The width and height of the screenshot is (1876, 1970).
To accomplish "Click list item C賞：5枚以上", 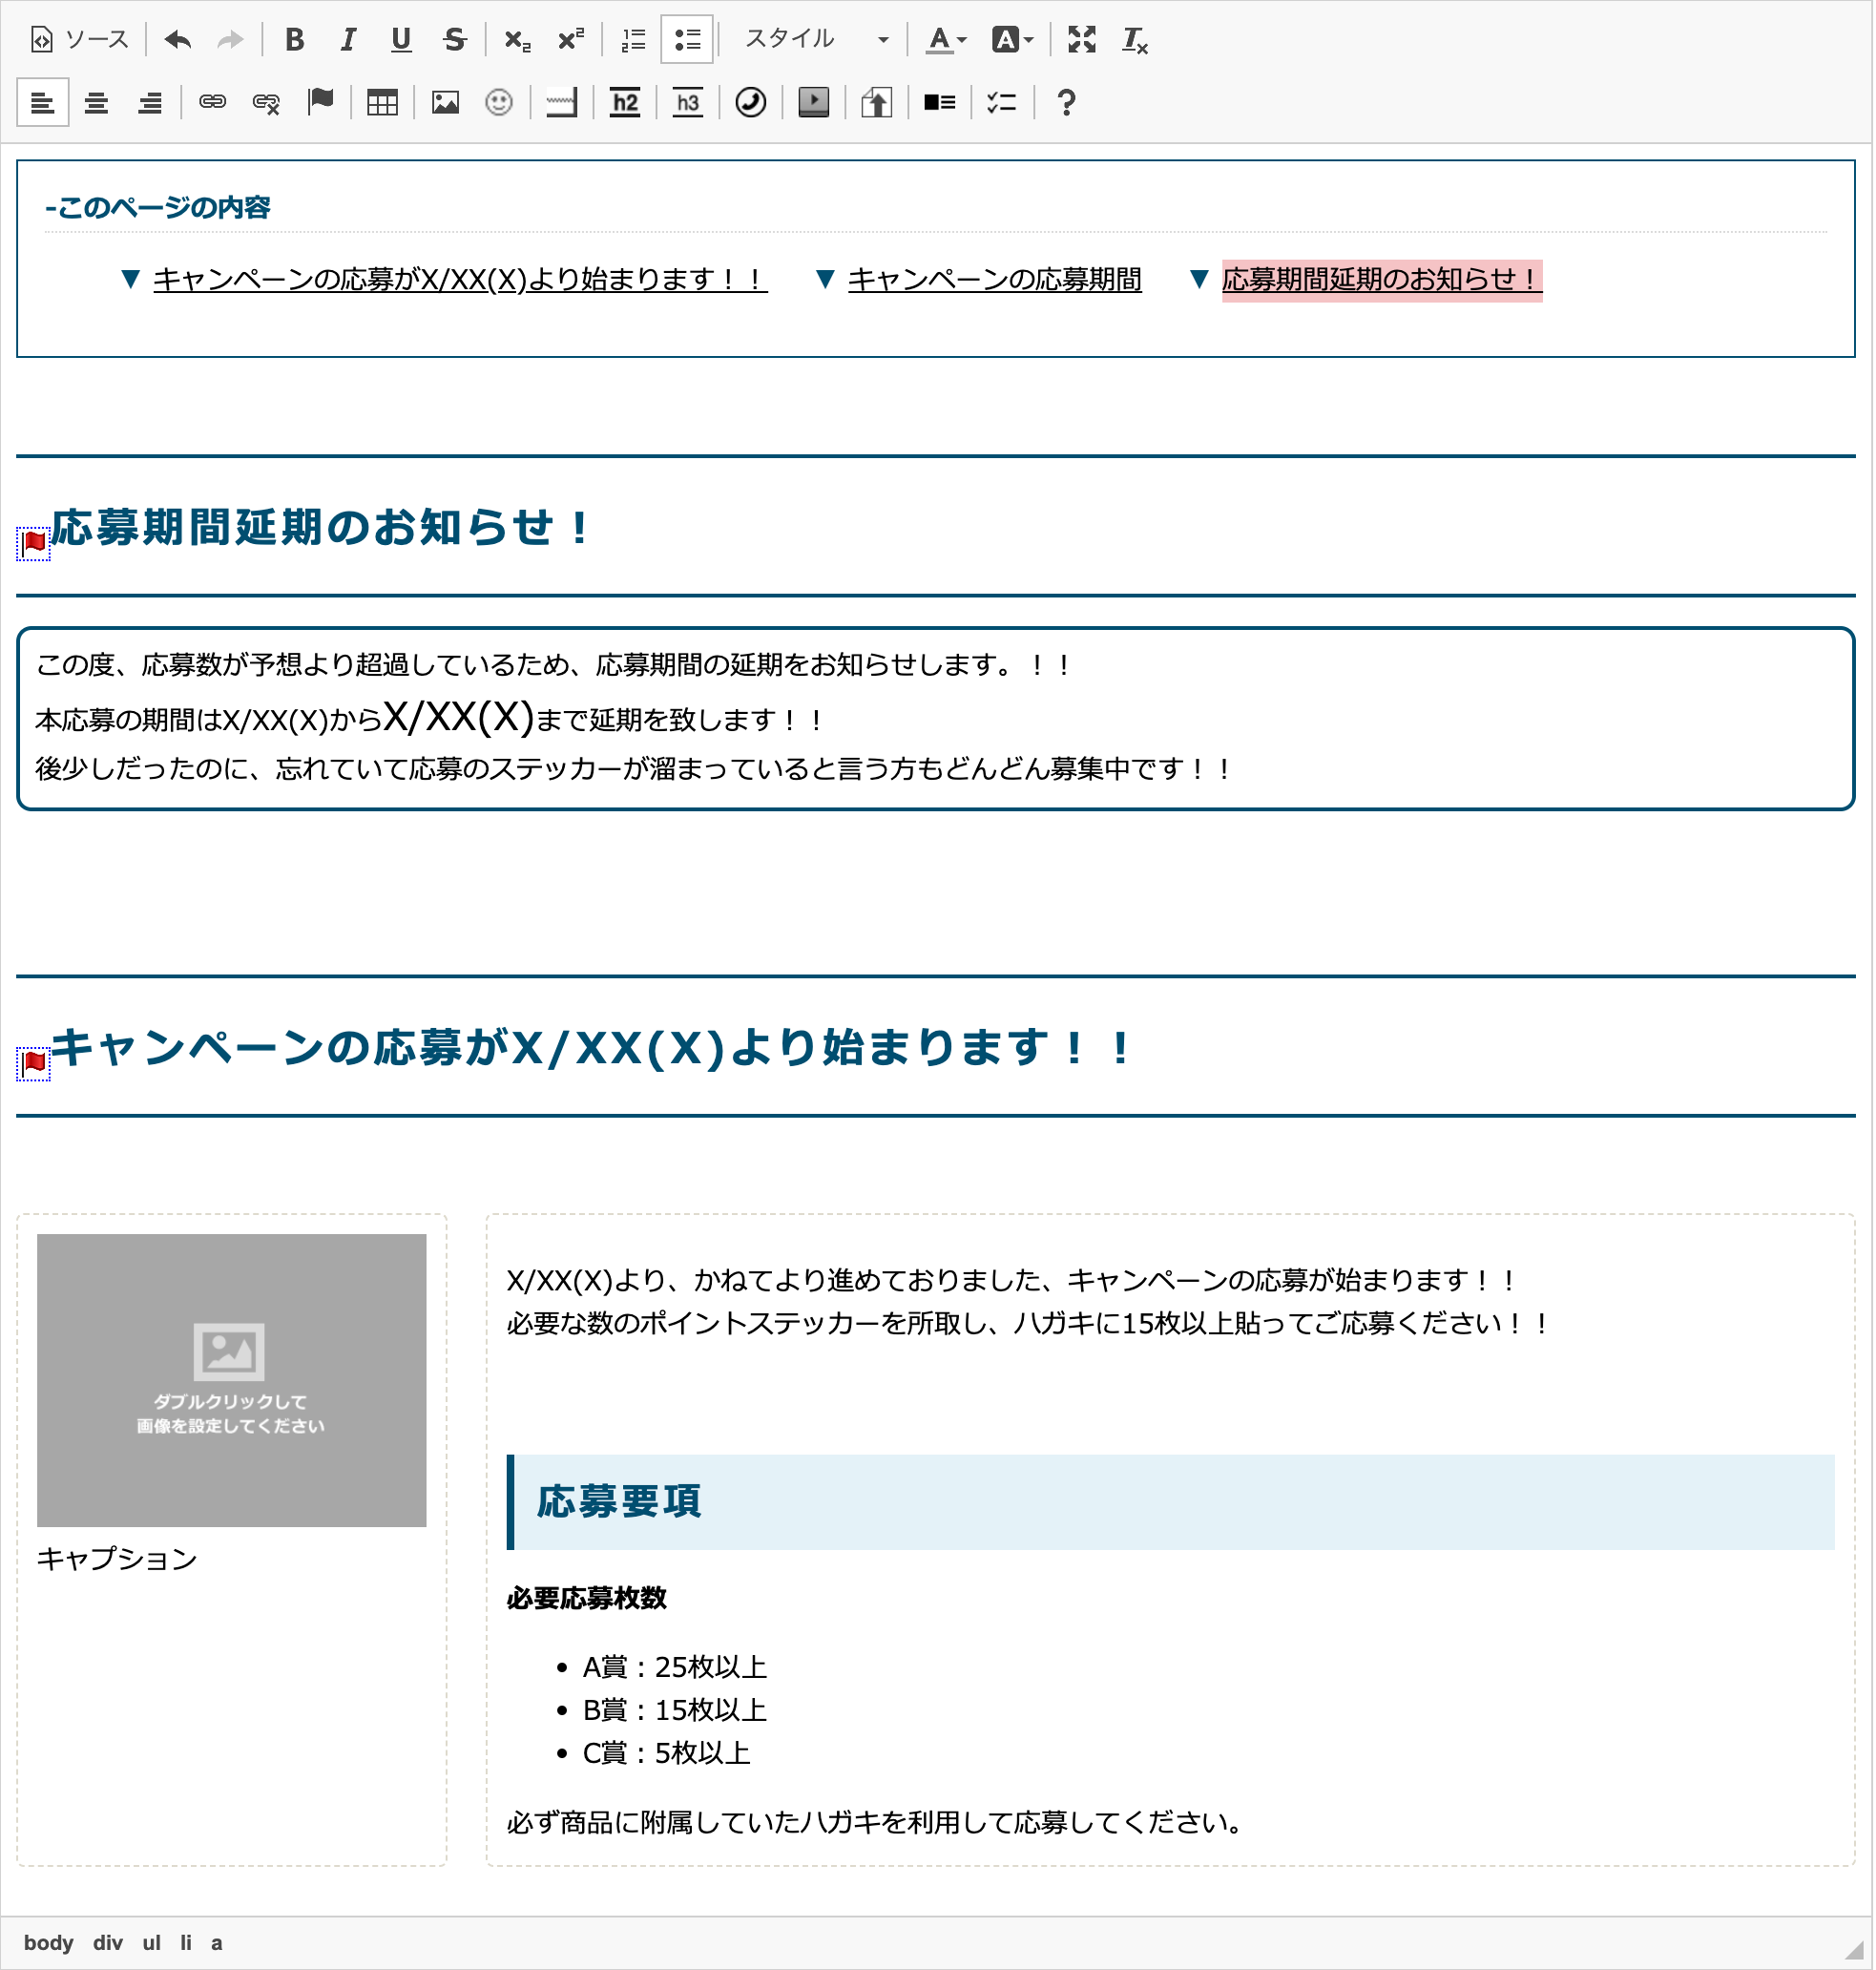I will click(667, 1753).
